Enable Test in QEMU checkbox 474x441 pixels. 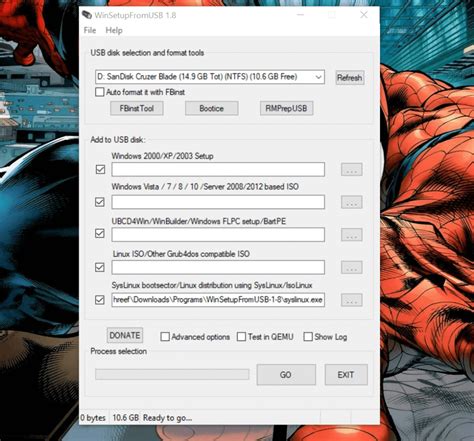(x=241, y=337)
